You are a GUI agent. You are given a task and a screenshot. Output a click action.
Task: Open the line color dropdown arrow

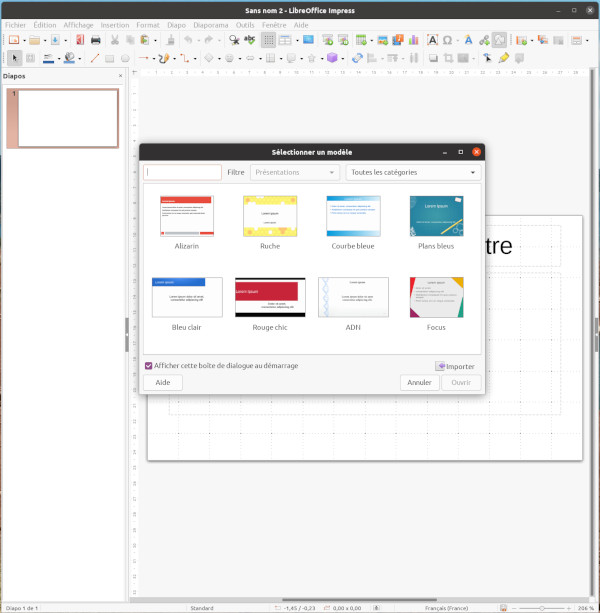[59, 59]
